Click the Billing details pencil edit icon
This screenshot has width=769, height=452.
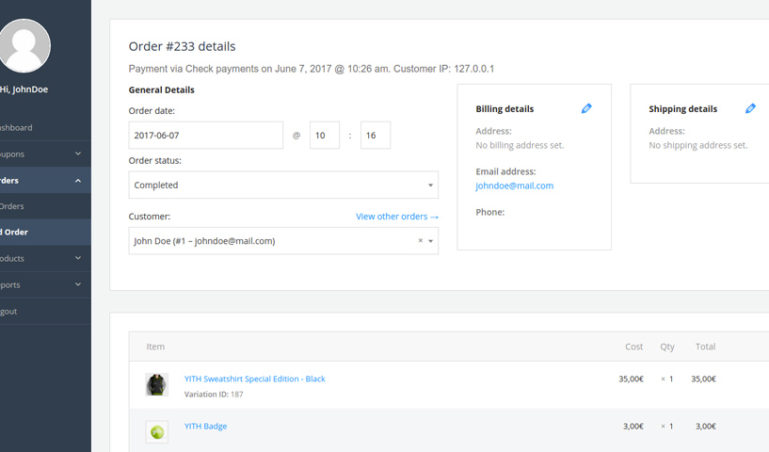click(586, 109)
